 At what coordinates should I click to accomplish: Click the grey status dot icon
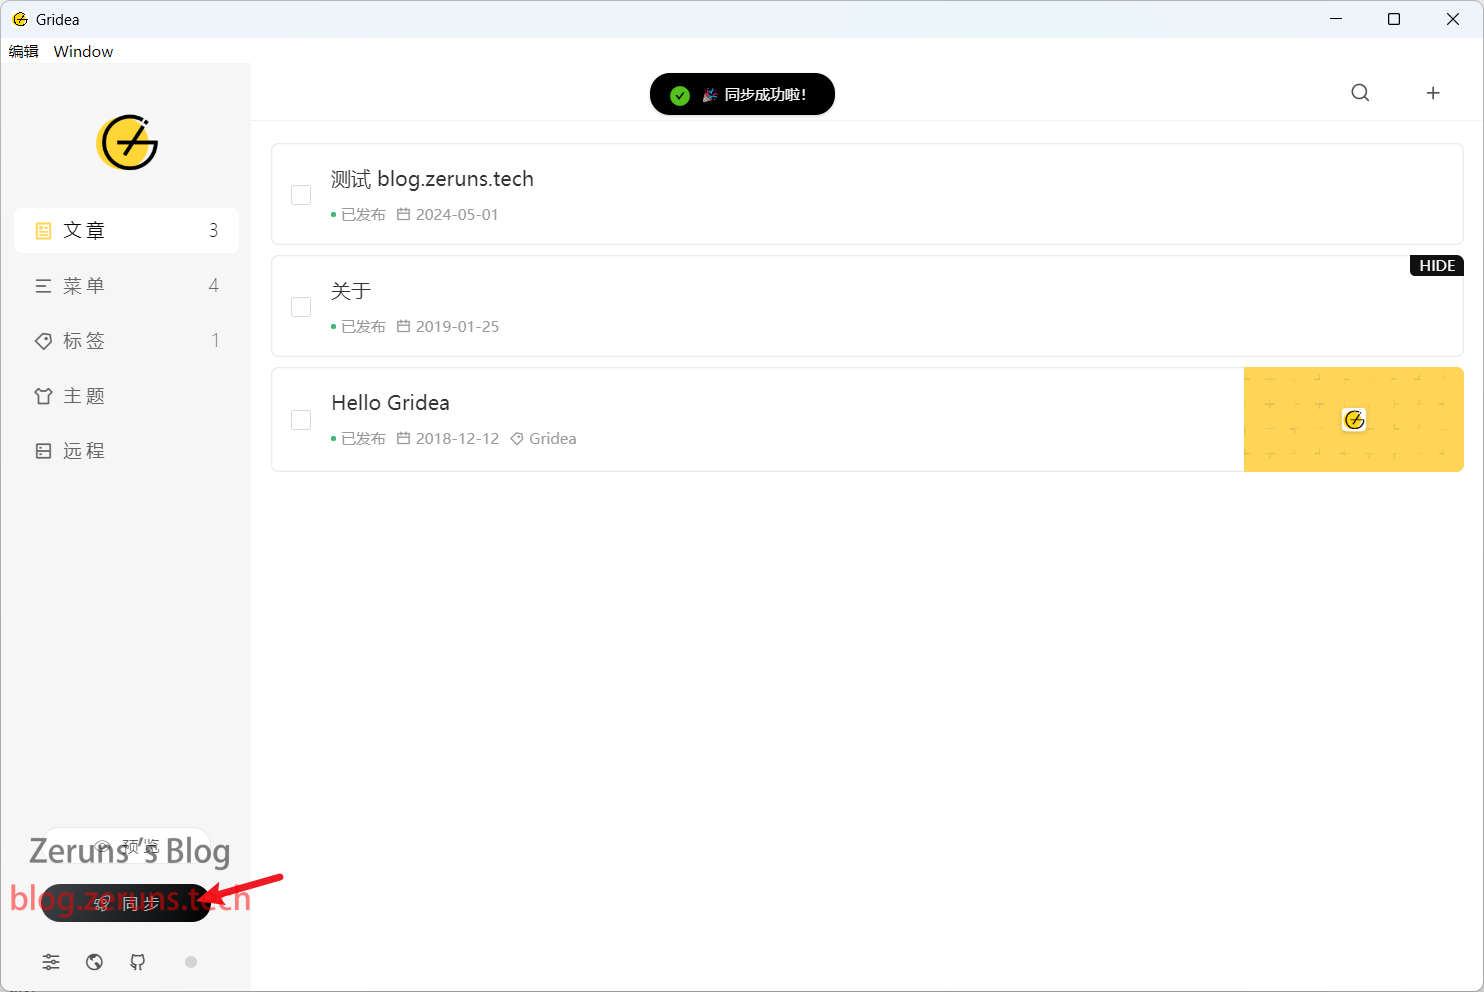[x=191, y=962]
